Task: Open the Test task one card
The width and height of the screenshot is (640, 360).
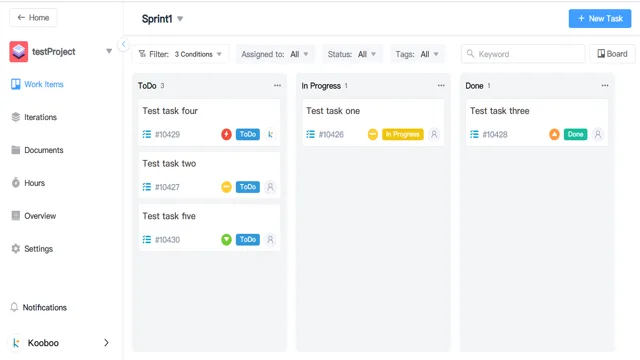Action: pos(373,122)
